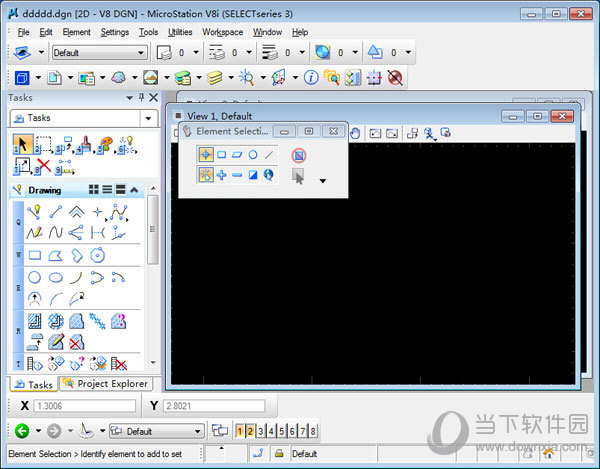
Task: Click the scroll down arrow in Tasks panel
Action: [153, 362]
